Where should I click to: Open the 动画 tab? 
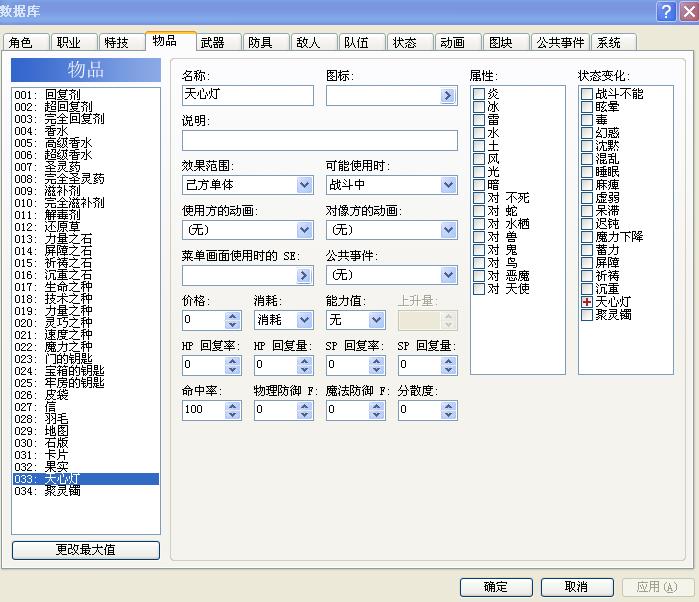tap(459, 42)
